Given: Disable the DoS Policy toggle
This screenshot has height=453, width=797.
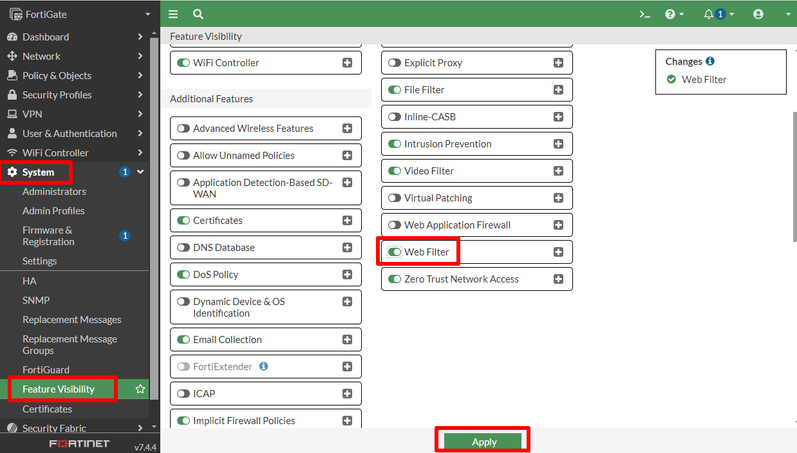Looking at the screenshot, I should 183,274.
